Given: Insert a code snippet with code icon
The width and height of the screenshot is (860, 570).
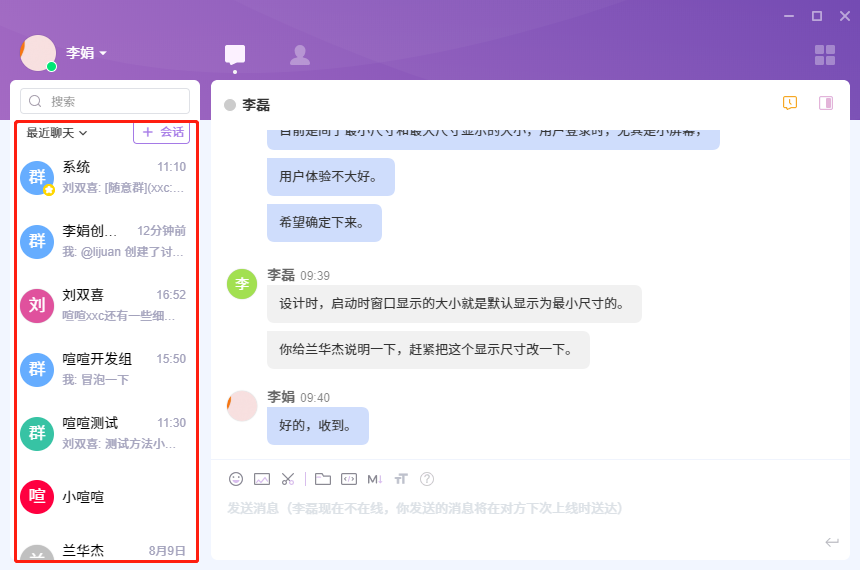Looking at the screenshot, I should 349,479.
